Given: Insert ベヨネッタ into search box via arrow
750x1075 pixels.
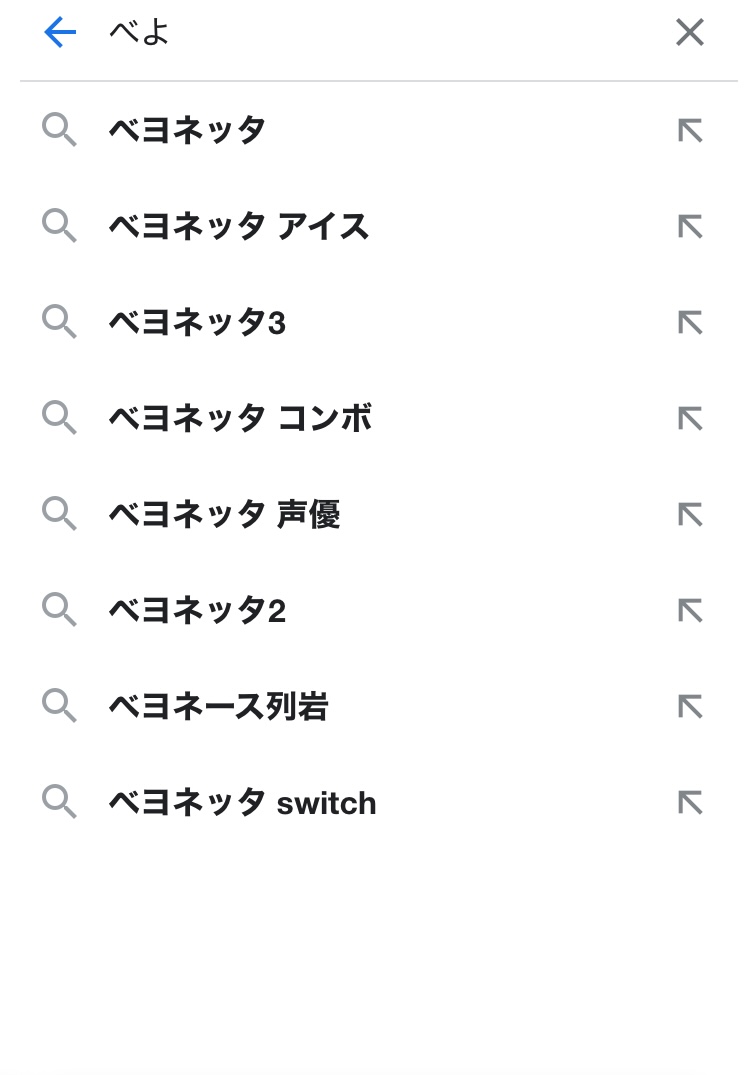Looking at the screenshot, I should 690,130.
